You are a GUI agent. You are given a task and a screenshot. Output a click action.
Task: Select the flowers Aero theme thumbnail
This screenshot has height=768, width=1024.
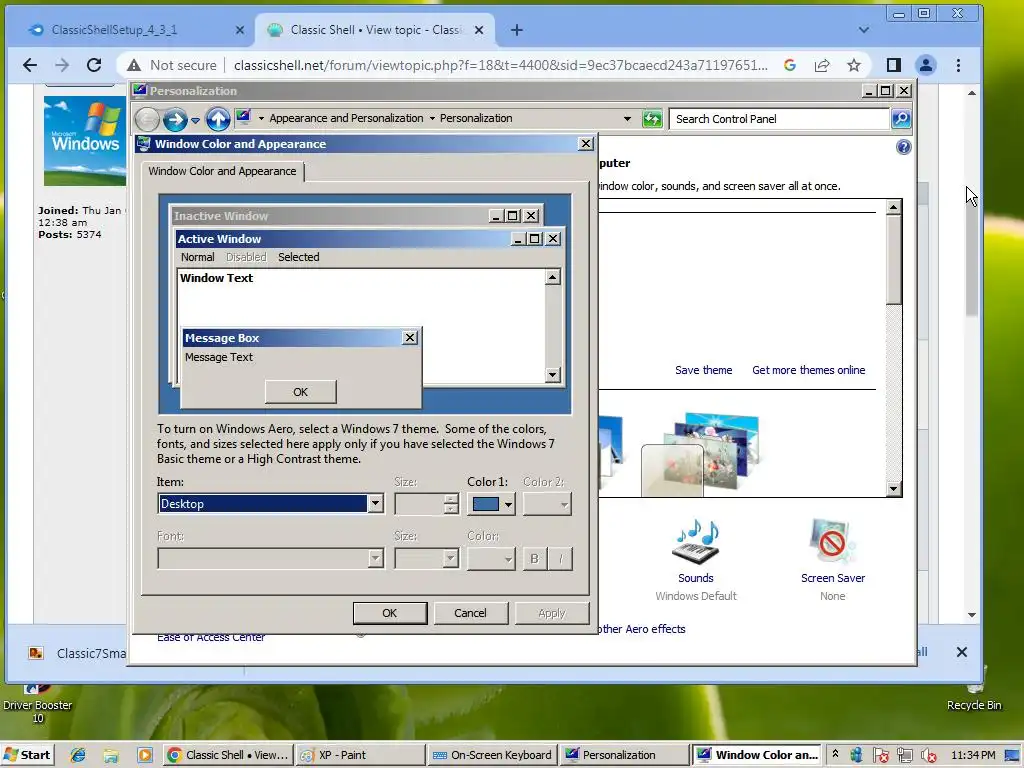[702, 453]
